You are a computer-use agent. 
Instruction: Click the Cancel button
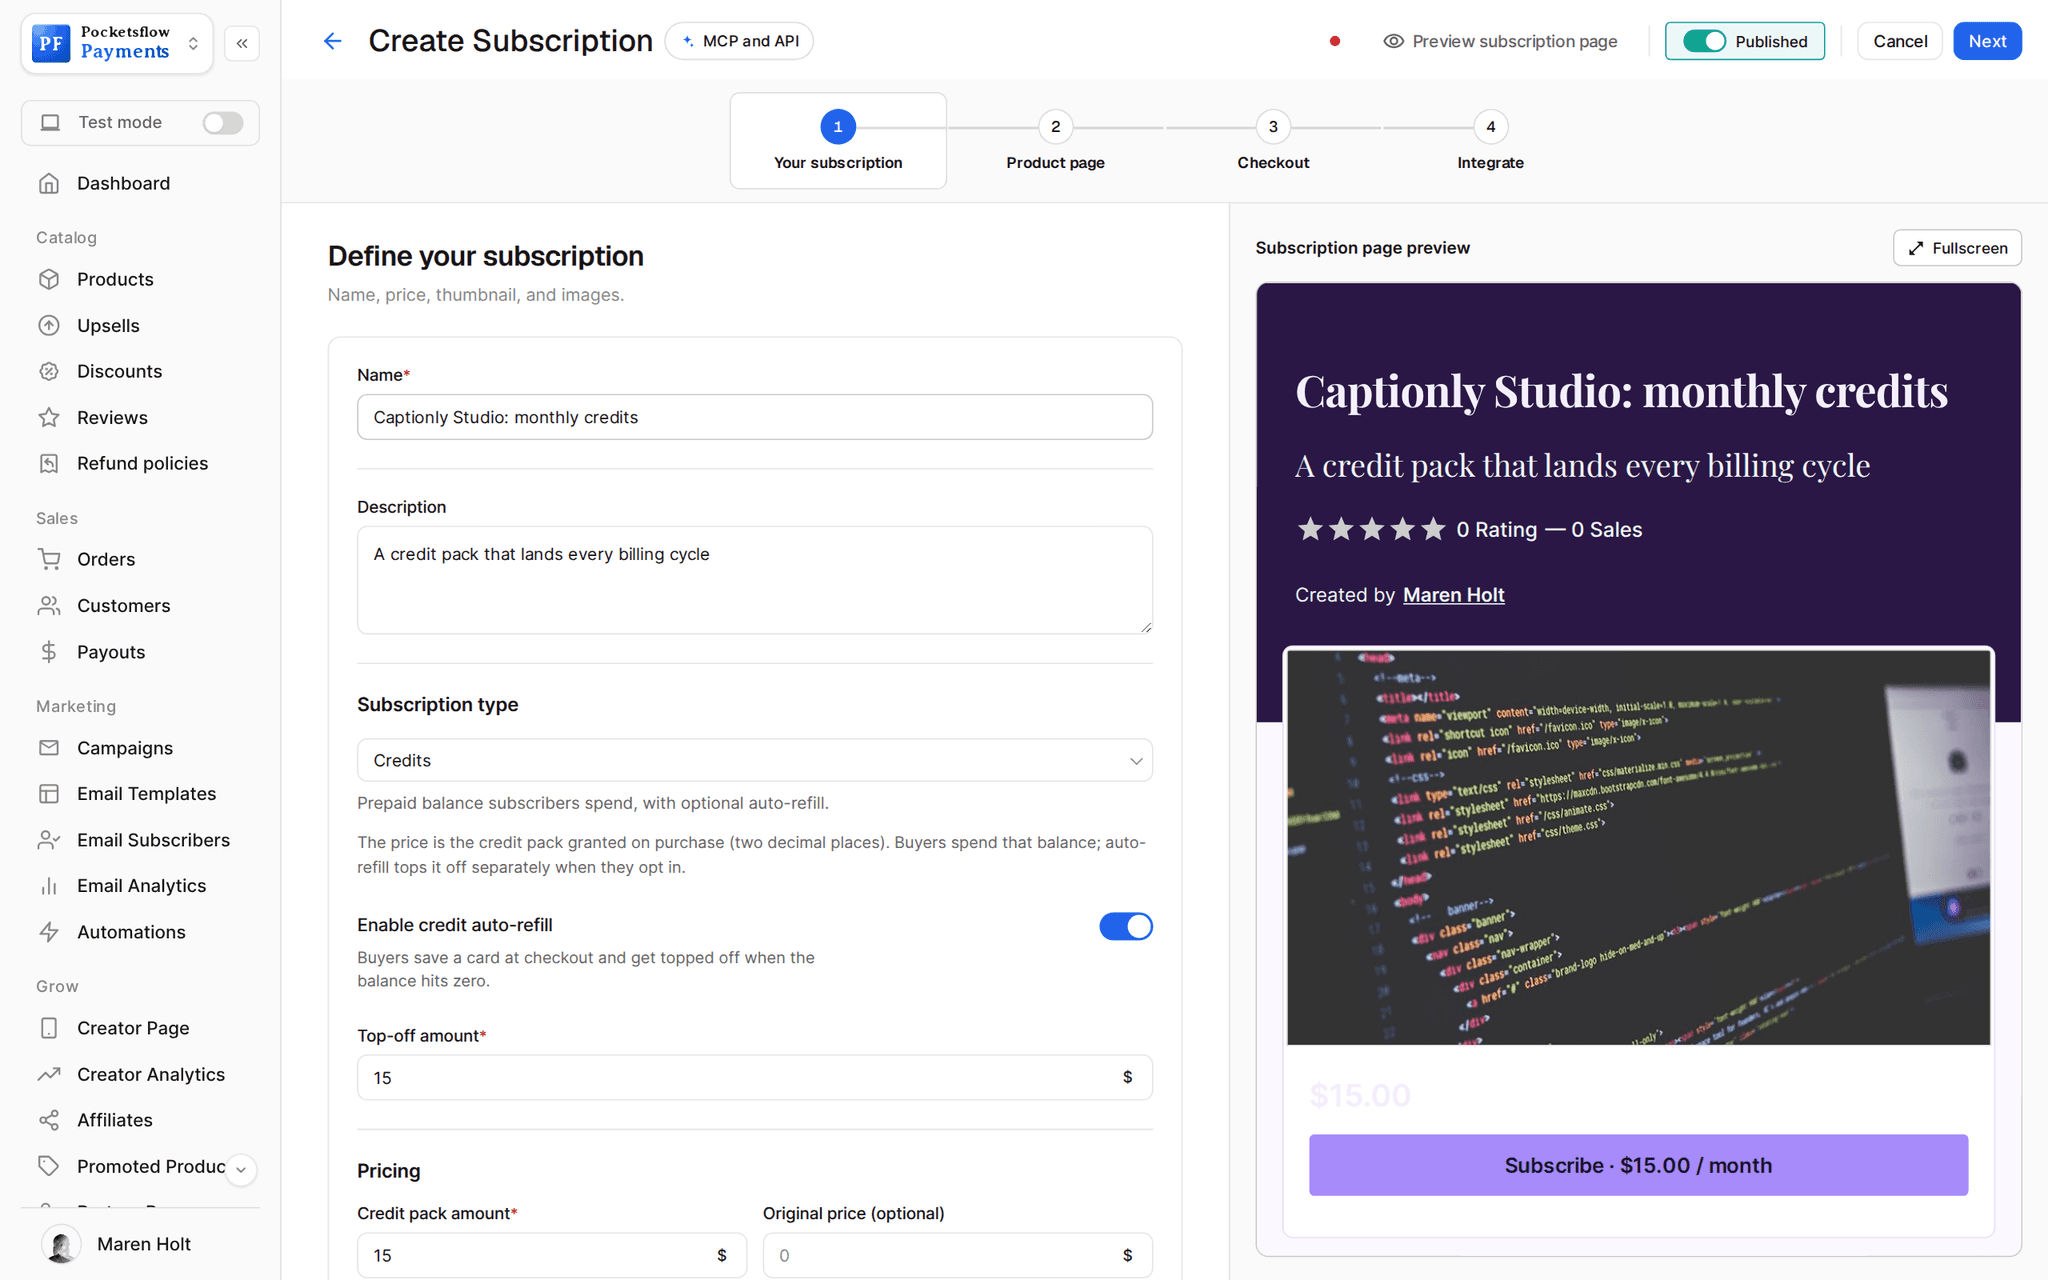(1900, 41)
